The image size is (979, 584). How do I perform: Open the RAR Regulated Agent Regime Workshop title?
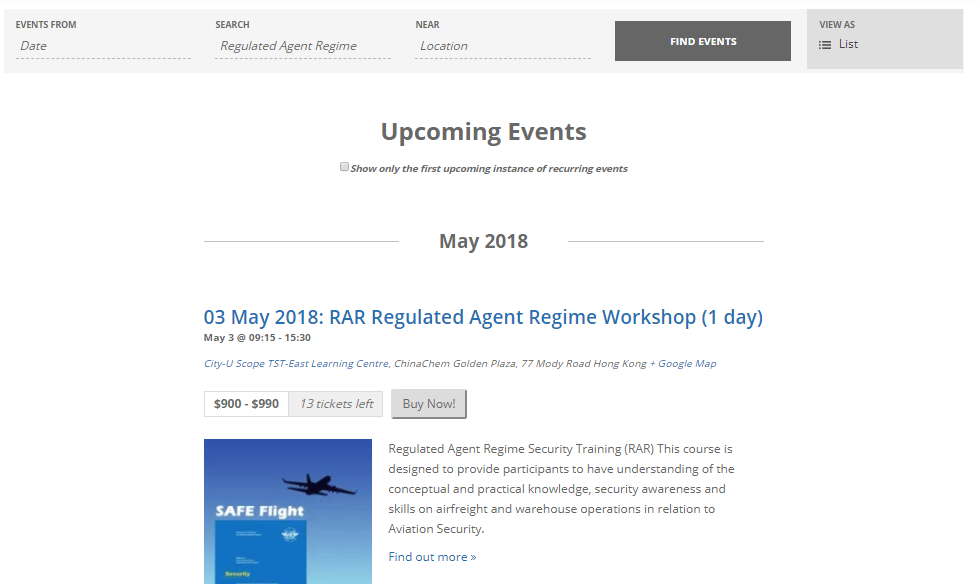coord(483,317)
